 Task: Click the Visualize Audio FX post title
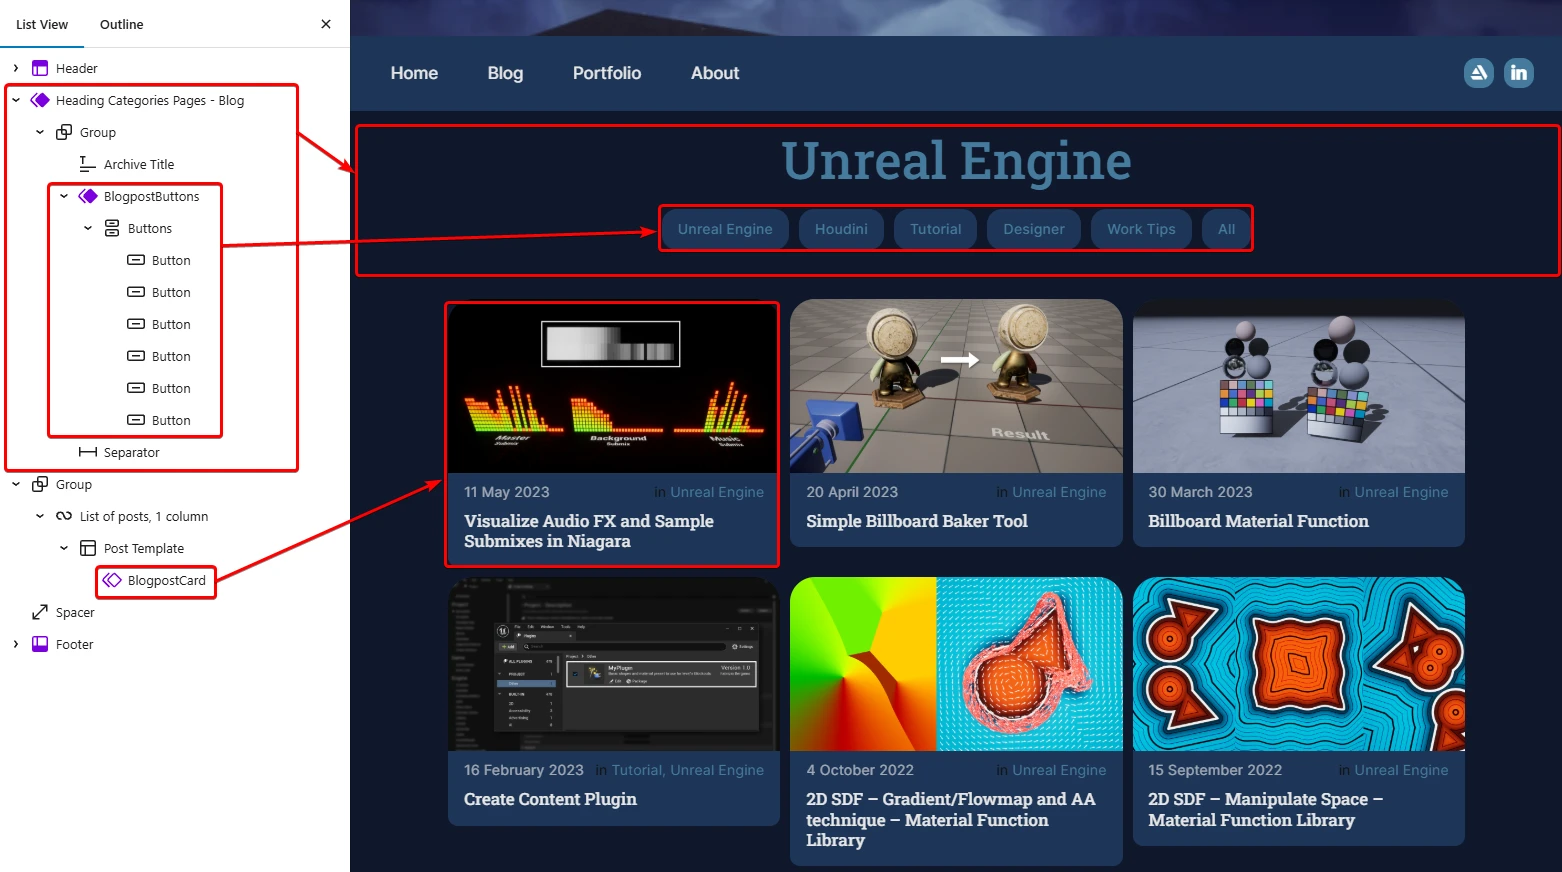589,531
